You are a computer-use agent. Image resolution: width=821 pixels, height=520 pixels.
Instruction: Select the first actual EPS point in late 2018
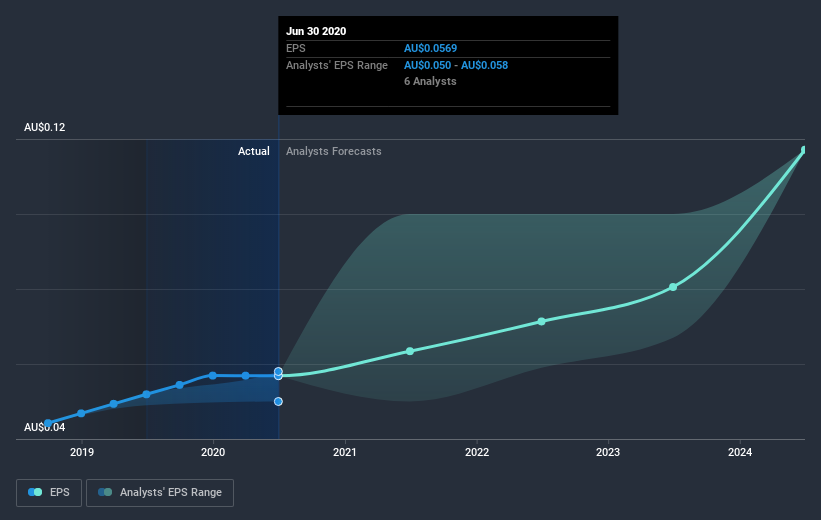pos(48,423)
